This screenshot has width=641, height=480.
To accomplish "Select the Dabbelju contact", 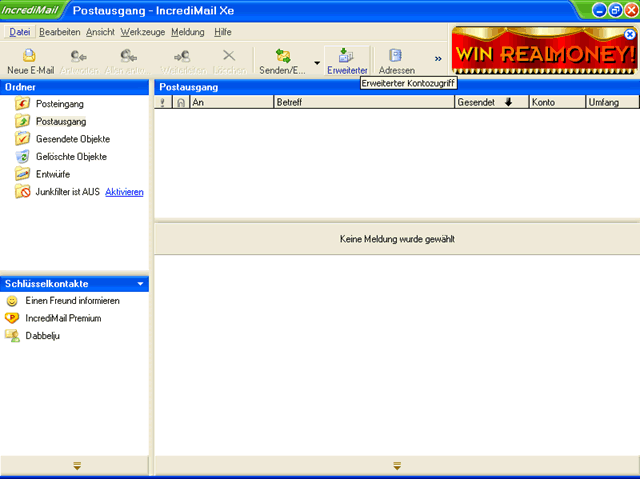I will [x=43, y=336].
